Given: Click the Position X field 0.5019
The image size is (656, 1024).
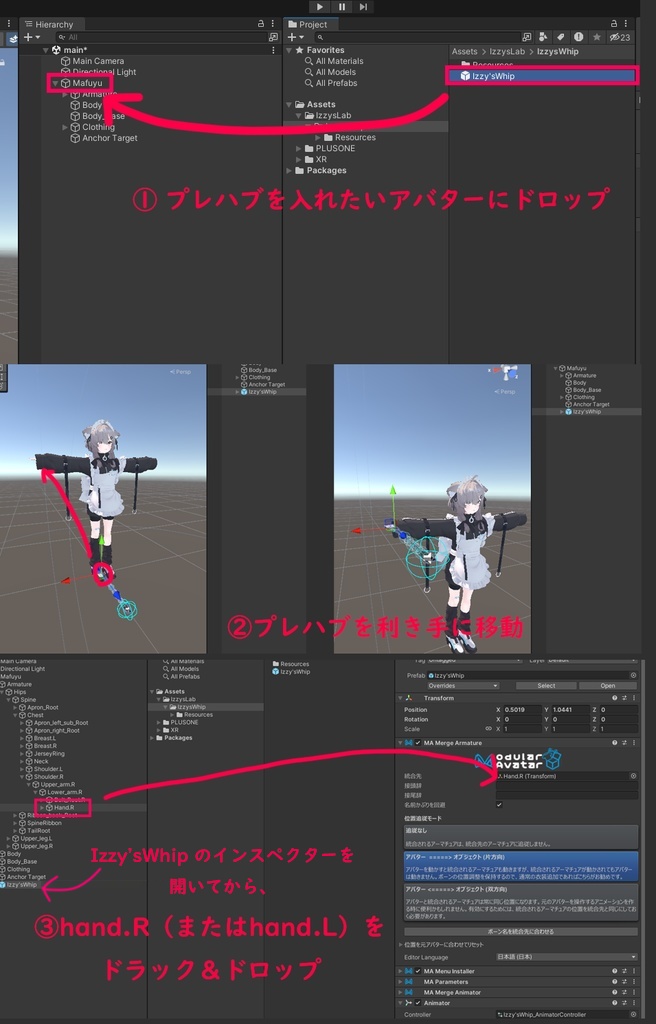Looking at the screenshot, I should point(521,709).
